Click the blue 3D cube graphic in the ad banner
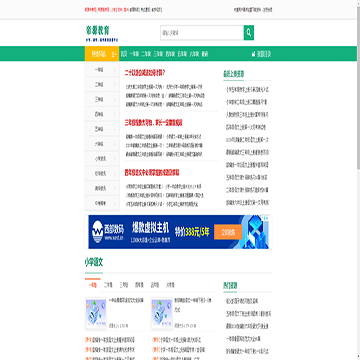The image size is (360, 360). [x=255, y=232]
